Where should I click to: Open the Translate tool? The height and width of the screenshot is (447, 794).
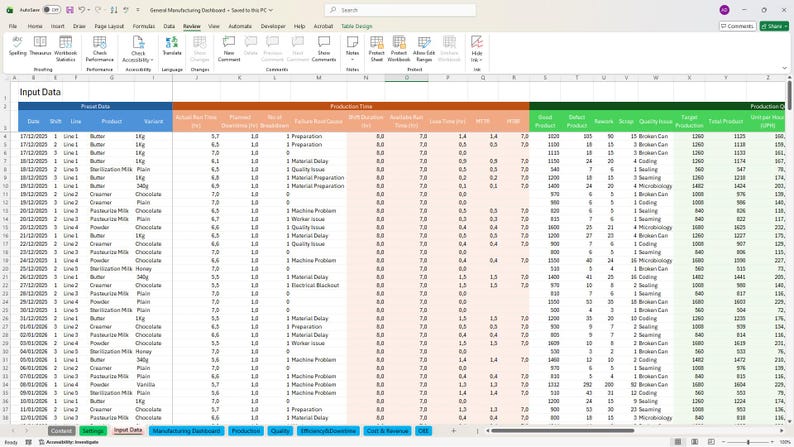pos(172,46)
